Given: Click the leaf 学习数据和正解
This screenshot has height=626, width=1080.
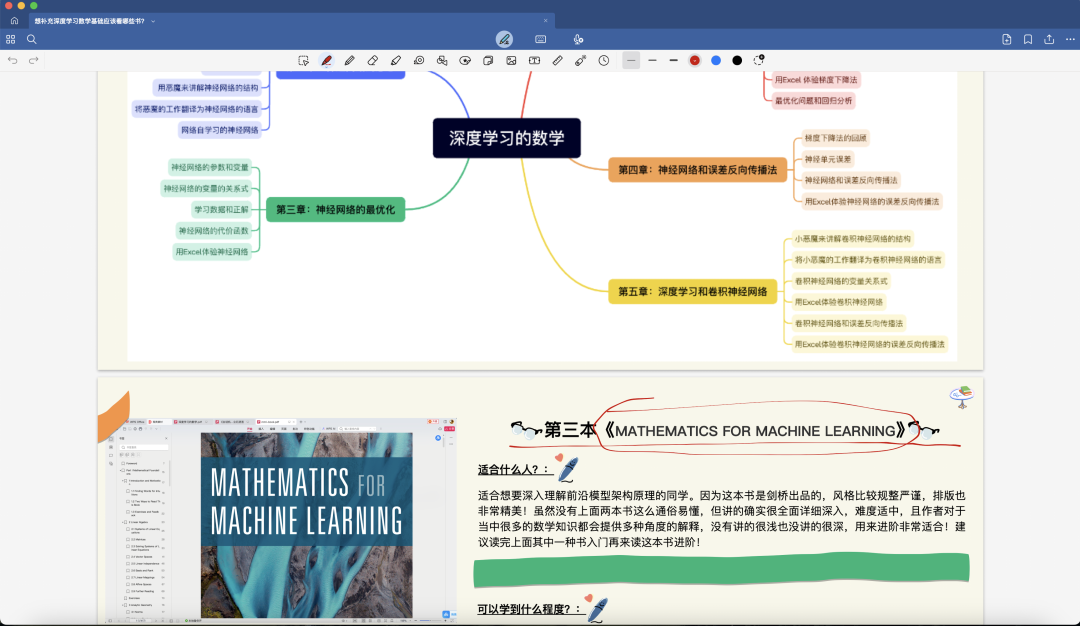Looking at the screenshot, I should pyautogui.click(x=220, y=209).
